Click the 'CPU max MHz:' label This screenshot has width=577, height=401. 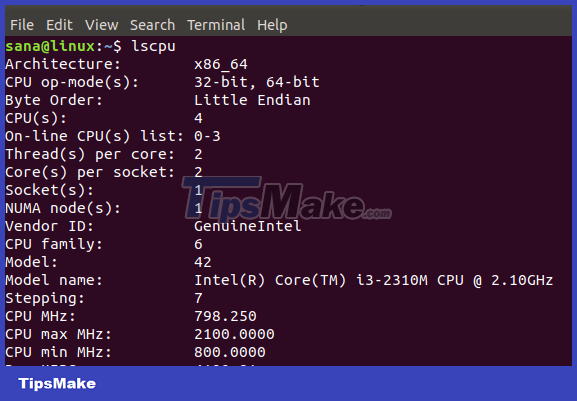click(58, 334)
